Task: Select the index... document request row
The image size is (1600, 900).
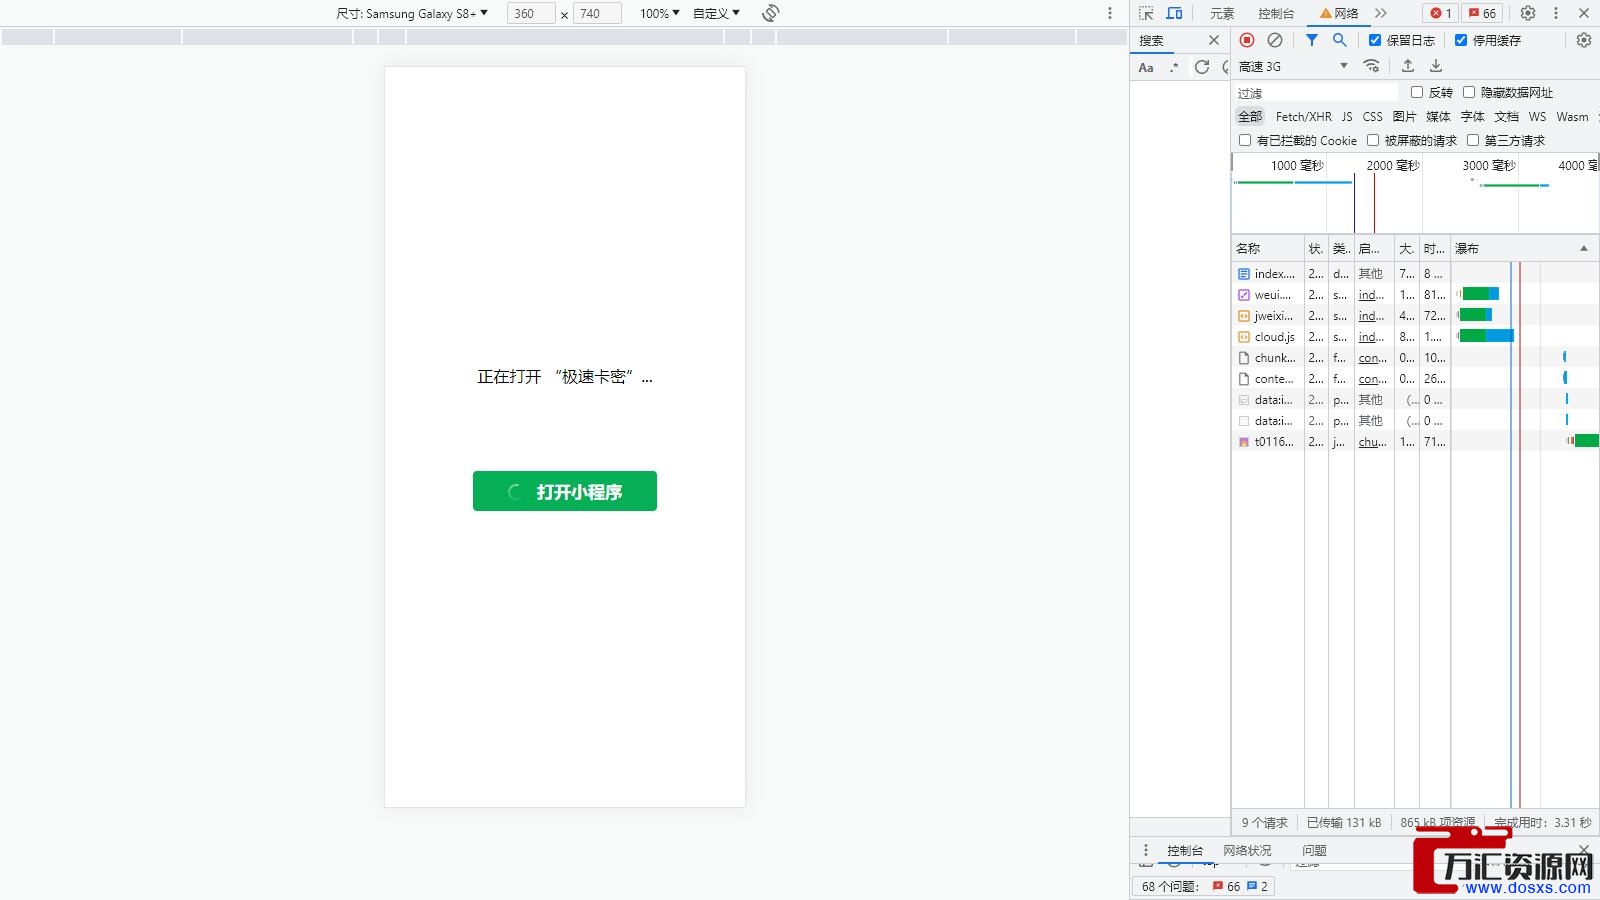Action: point(1415,274)
